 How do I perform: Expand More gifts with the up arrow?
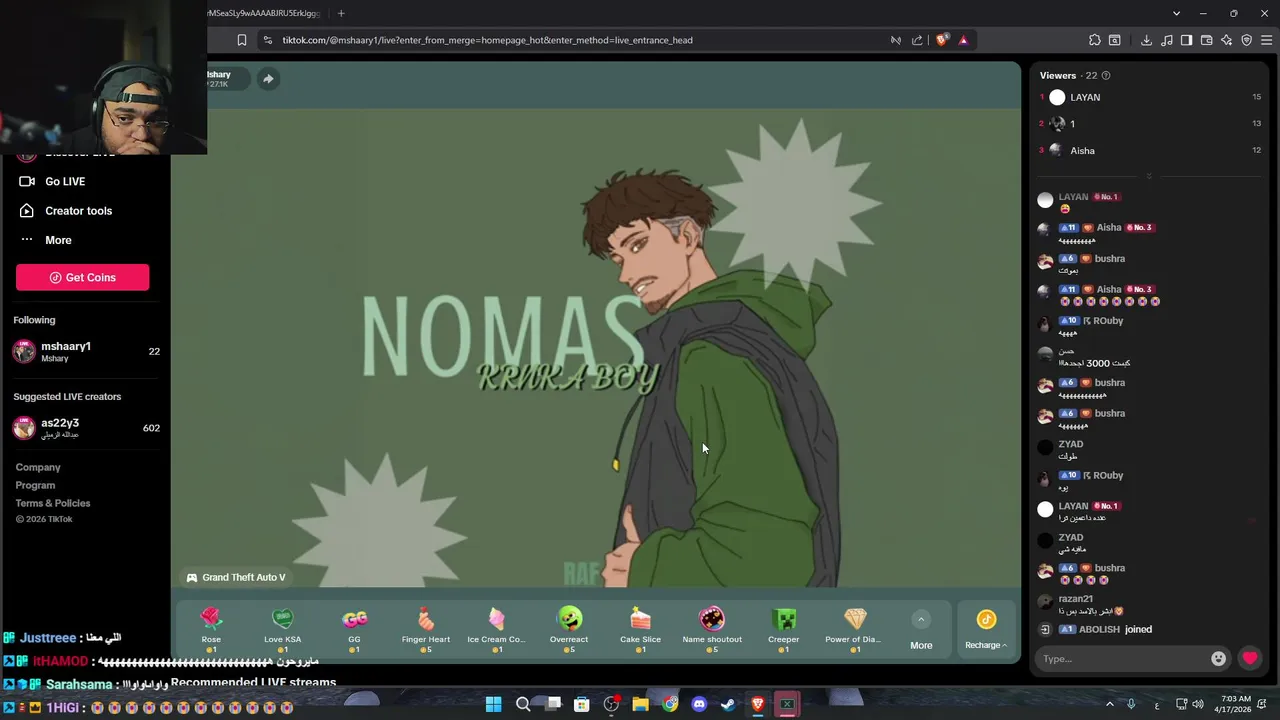(x=921, y=620)
